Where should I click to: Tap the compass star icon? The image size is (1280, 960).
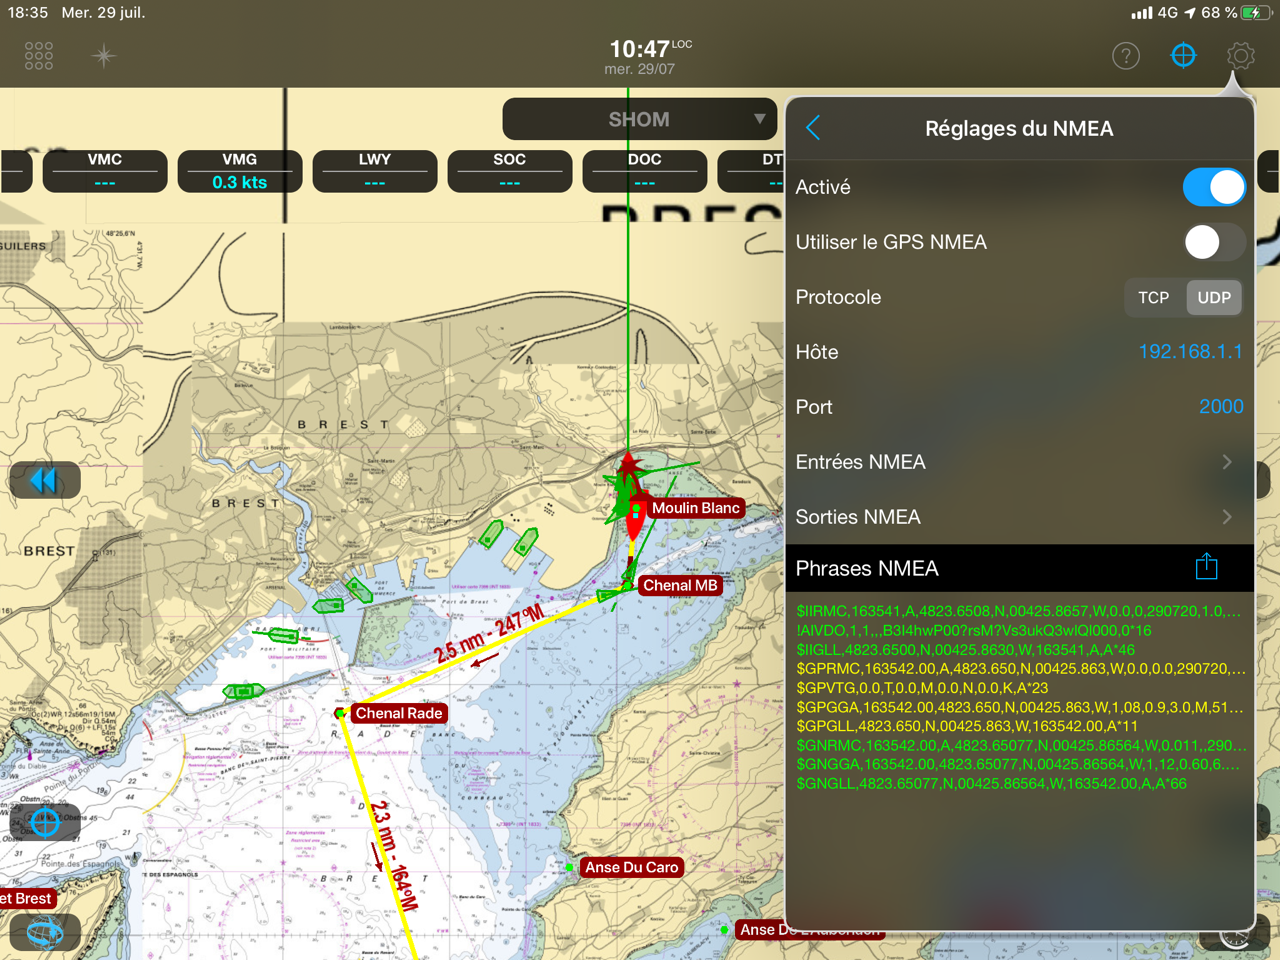click(x=104, y=56)
